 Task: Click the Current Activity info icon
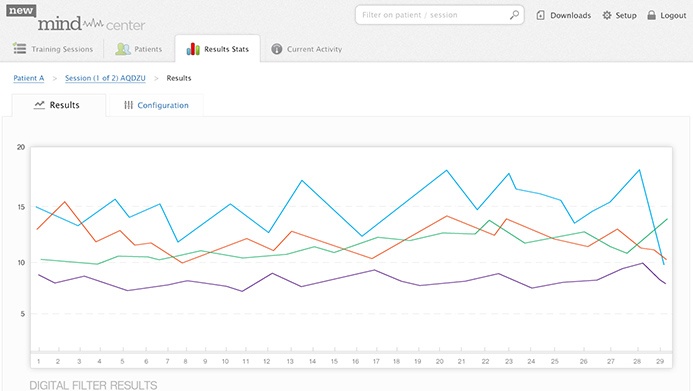[277, 49]
